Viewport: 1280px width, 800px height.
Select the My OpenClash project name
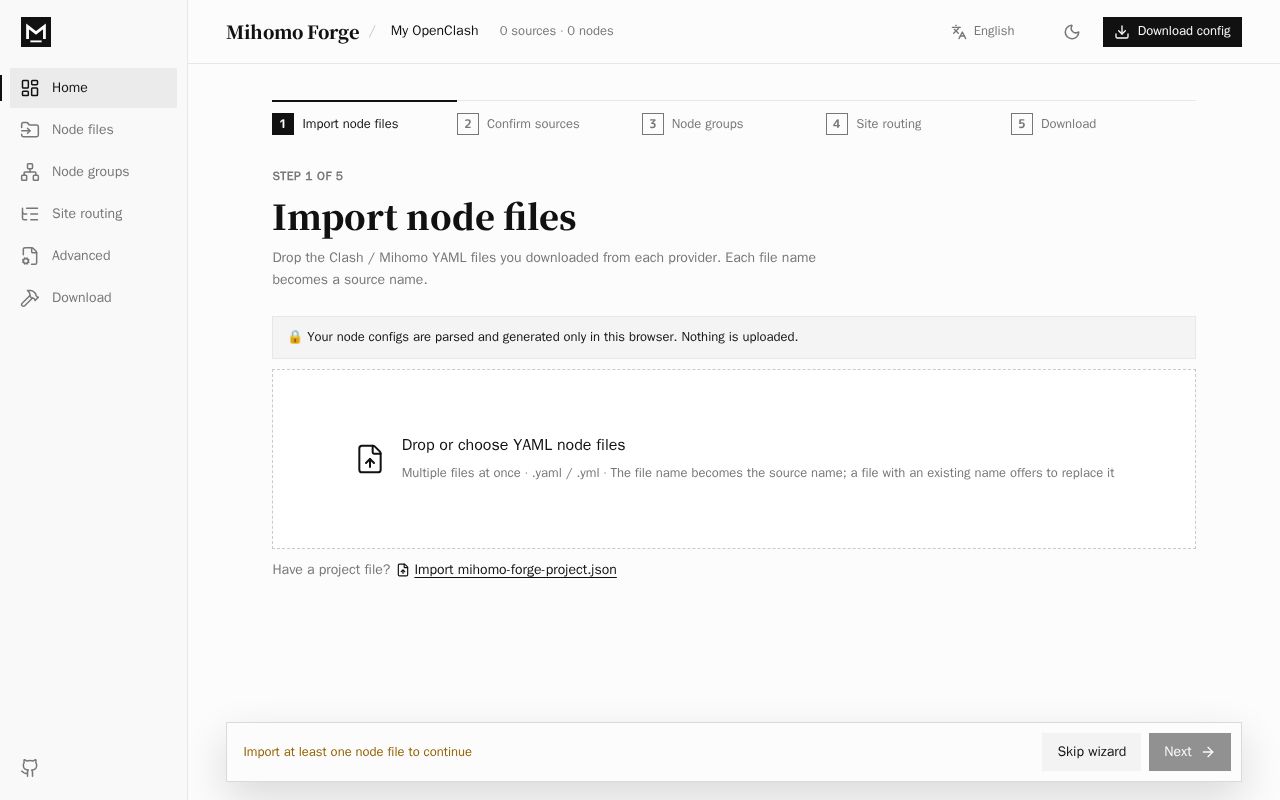(x=434, y=31)
